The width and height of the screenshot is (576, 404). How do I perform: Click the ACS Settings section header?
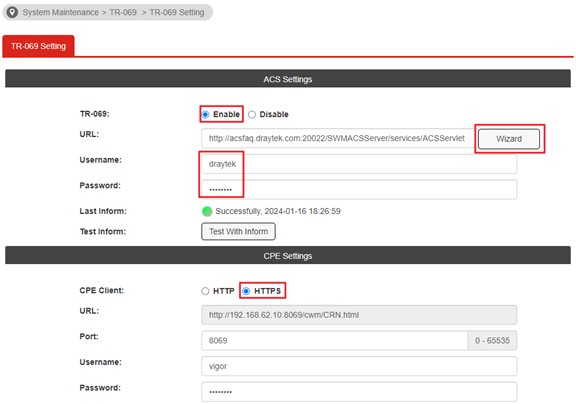pos(288,79)
